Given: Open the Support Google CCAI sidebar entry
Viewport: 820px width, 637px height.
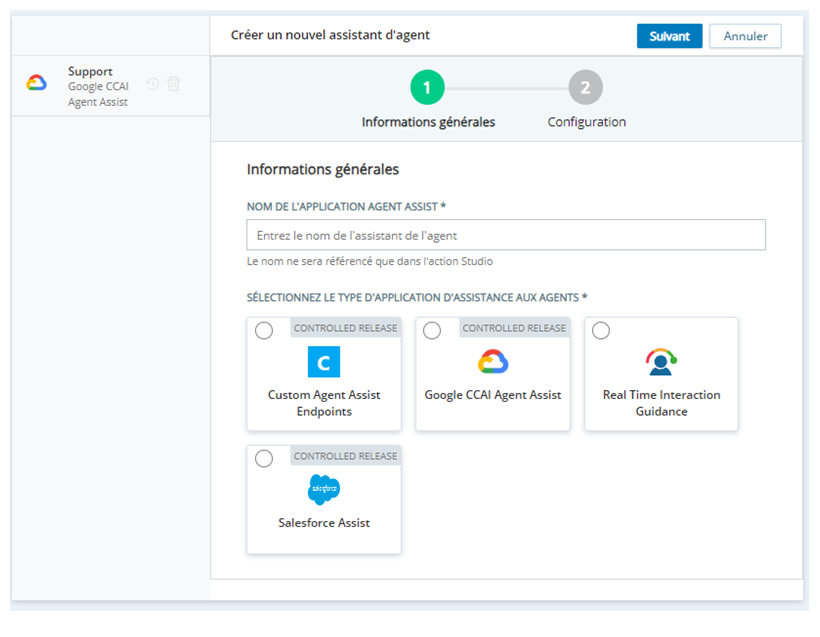Looking at the screenshot, I should point(110,86).
